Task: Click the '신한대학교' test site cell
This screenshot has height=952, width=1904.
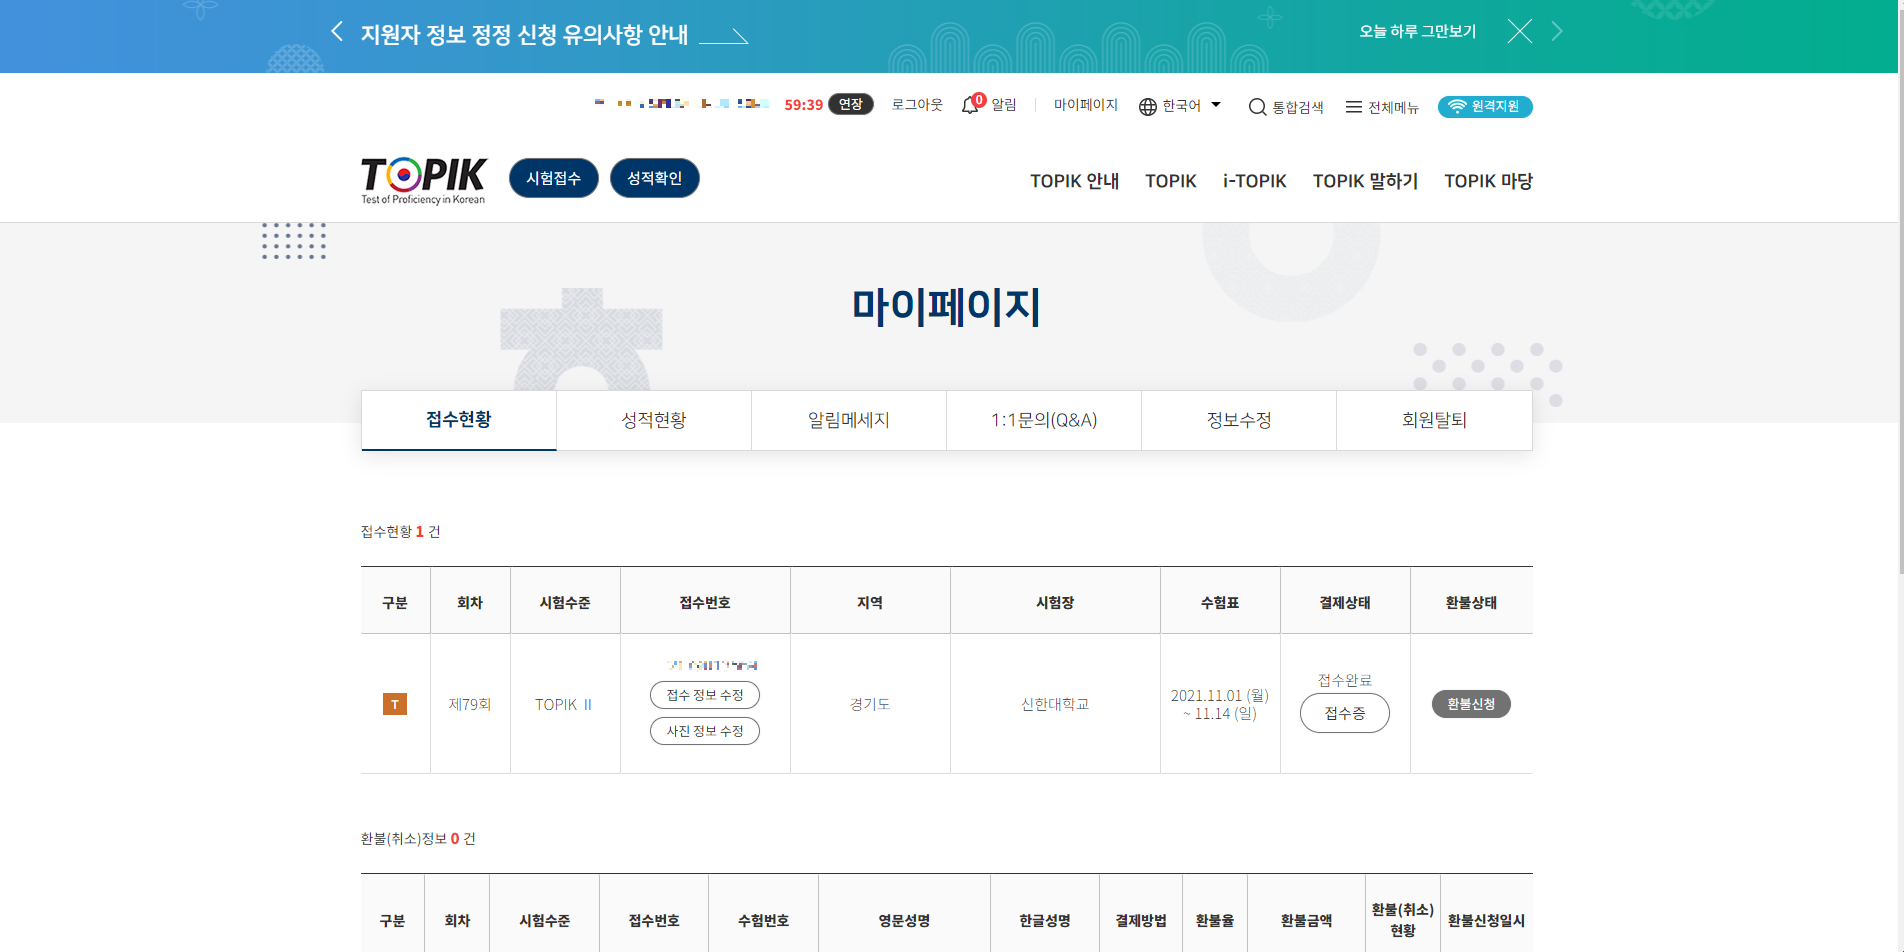Action: [1055, 704]
